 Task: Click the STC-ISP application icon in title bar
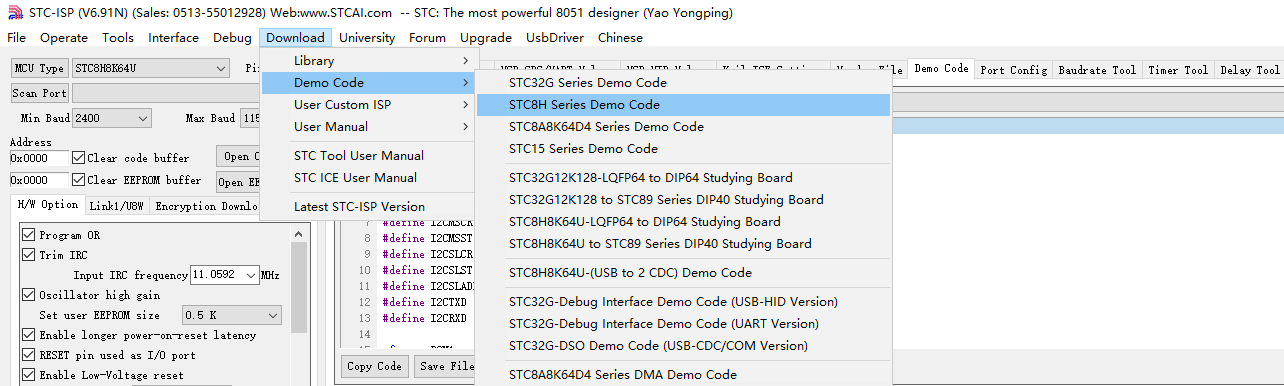coord(13,14)
